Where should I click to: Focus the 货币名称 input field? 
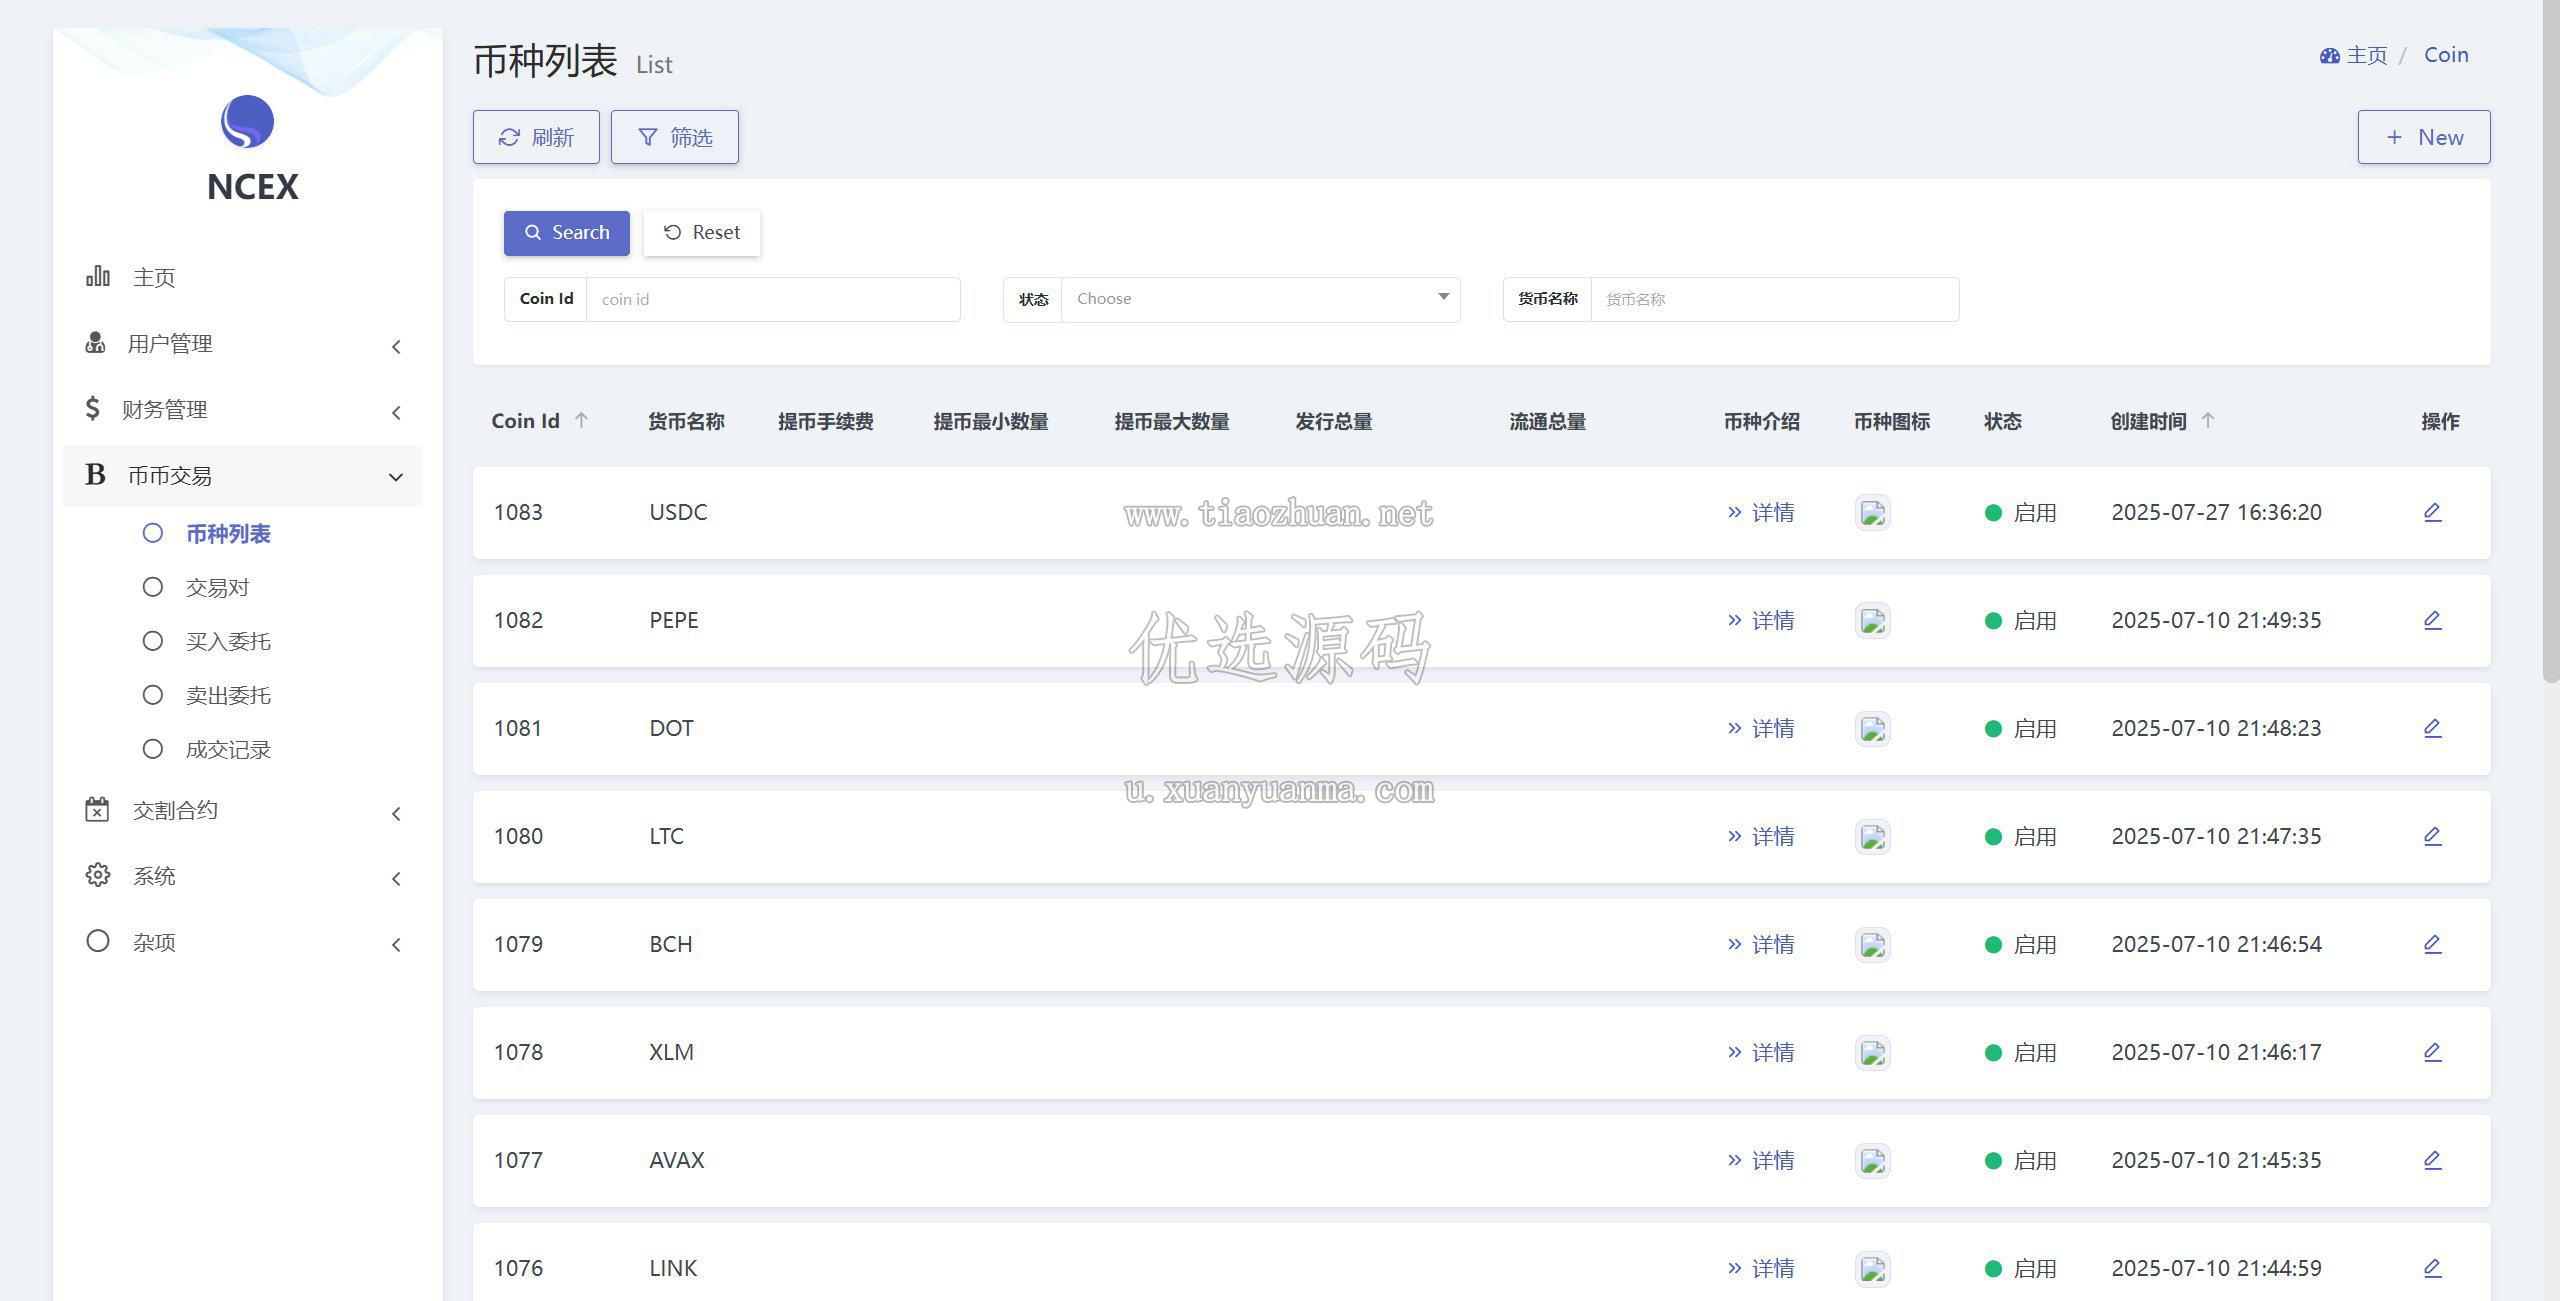(x=1775, y=299)
